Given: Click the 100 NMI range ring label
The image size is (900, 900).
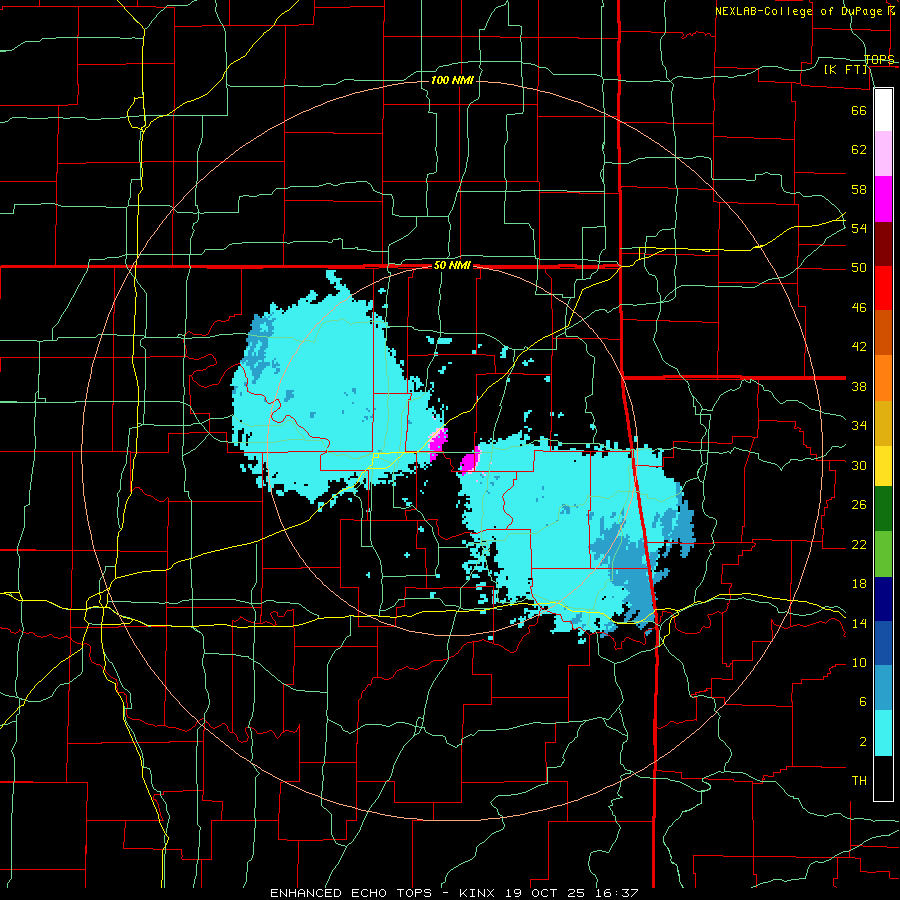Looking at the screenshot, I should tap(452, 80).
